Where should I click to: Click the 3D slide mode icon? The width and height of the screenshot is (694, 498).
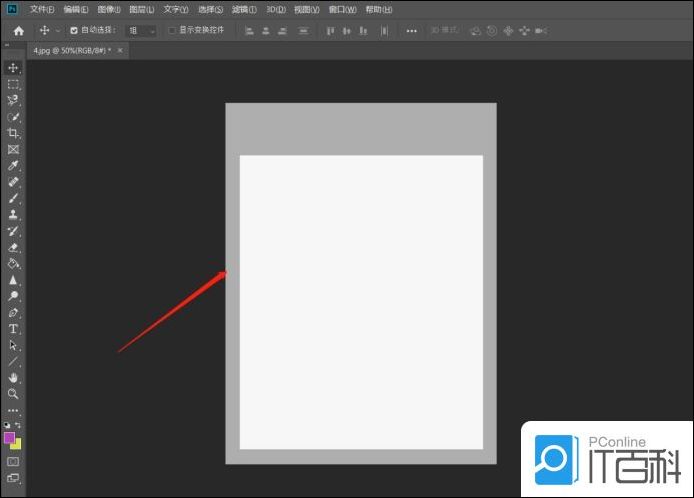(x=524, y=31)
